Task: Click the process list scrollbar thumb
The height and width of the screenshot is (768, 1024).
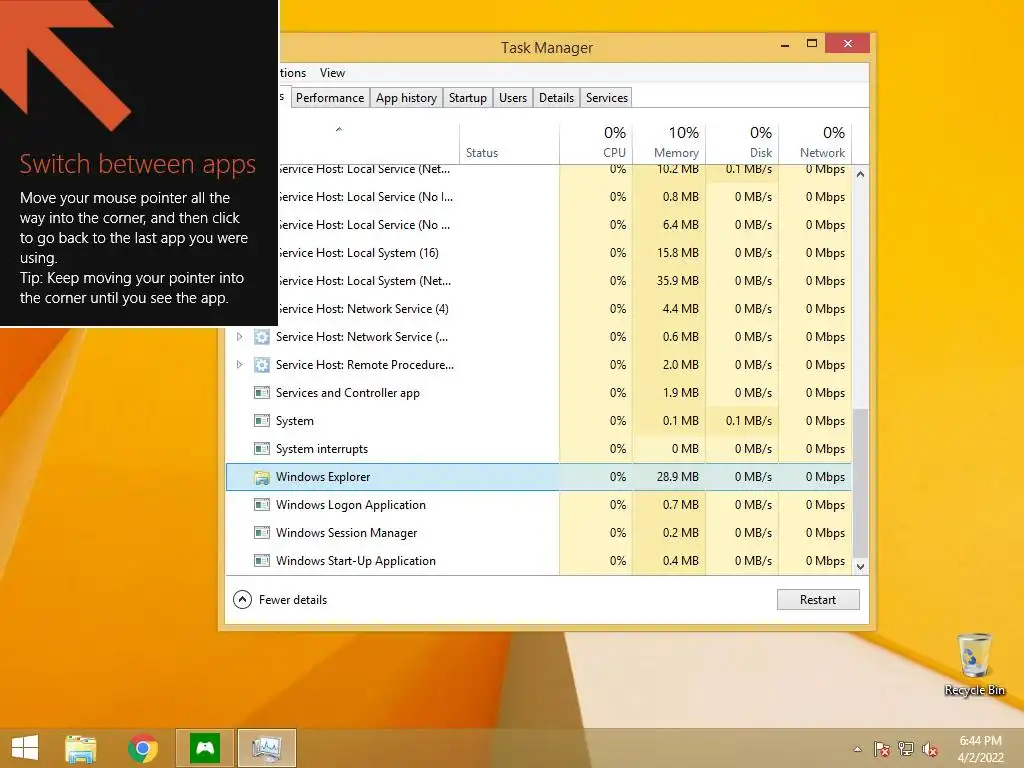Action: point(861,483)
